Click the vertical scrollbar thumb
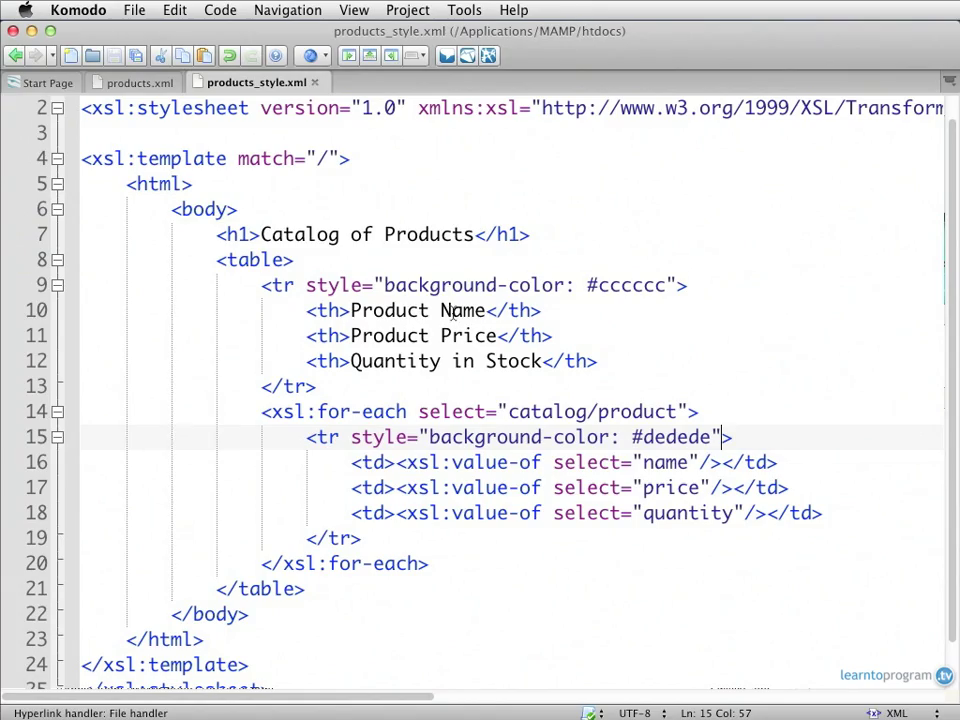Viewport: 960px width, 720px height. (953, 380)
